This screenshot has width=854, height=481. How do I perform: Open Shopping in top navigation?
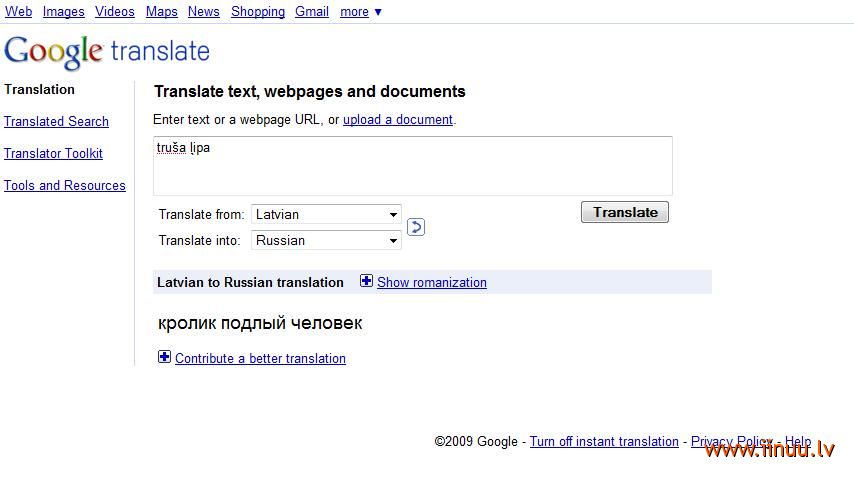point(258,11)
